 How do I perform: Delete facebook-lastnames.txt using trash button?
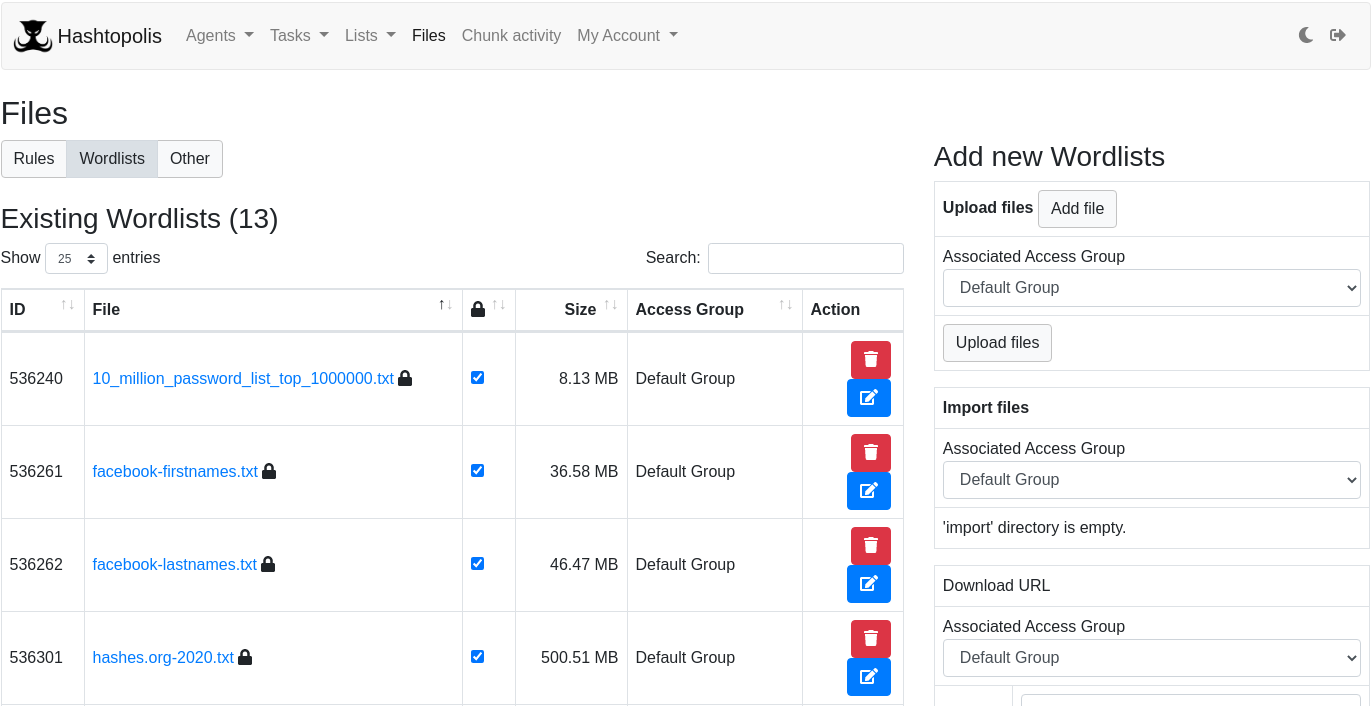pos(870,546)
